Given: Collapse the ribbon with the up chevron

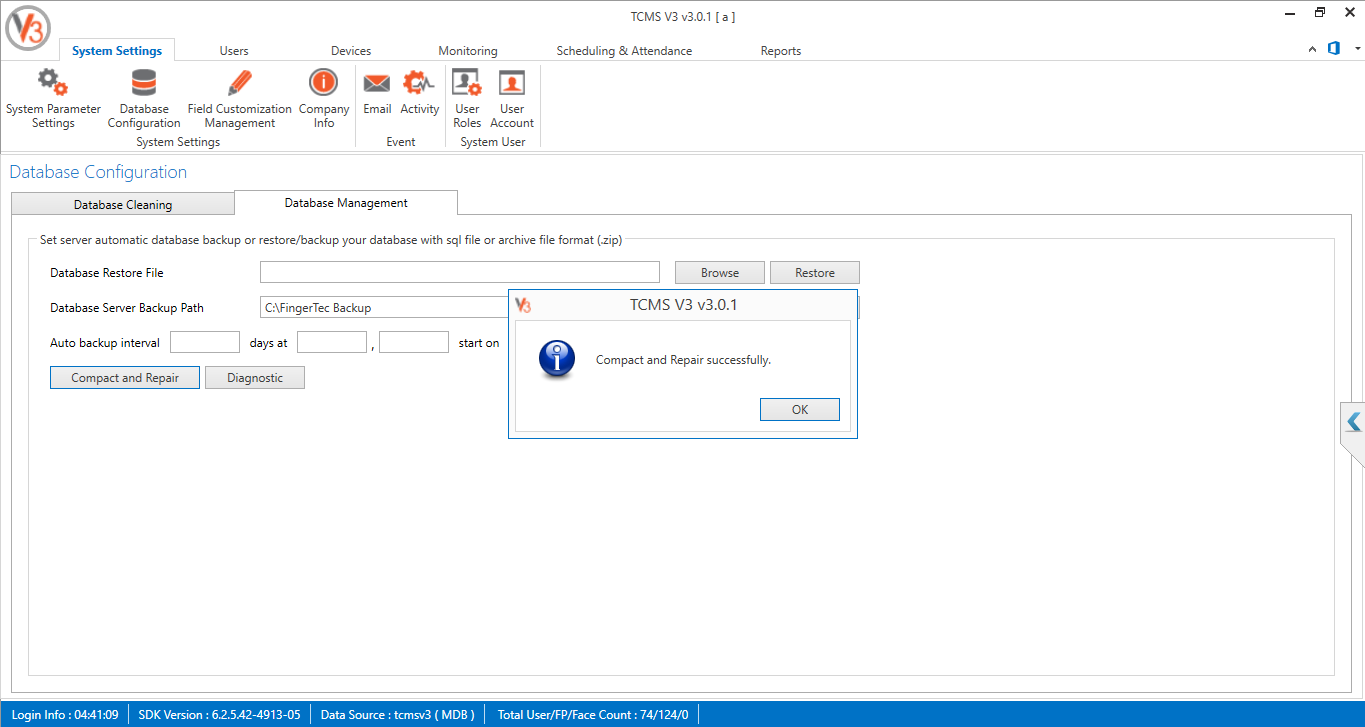Looking at the screenshot, I should click(1313, 49).
